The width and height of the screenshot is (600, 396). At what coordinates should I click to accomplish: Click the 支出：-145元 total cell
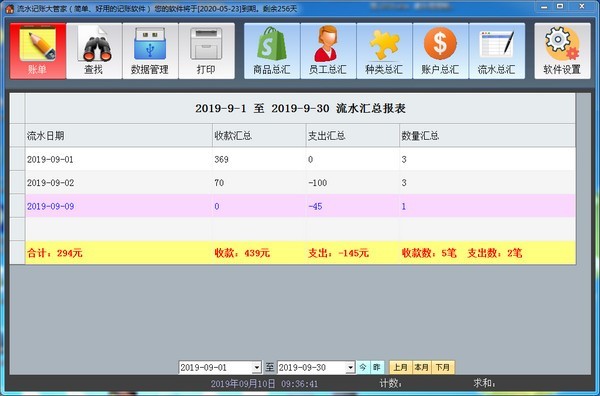click(353, 253)
